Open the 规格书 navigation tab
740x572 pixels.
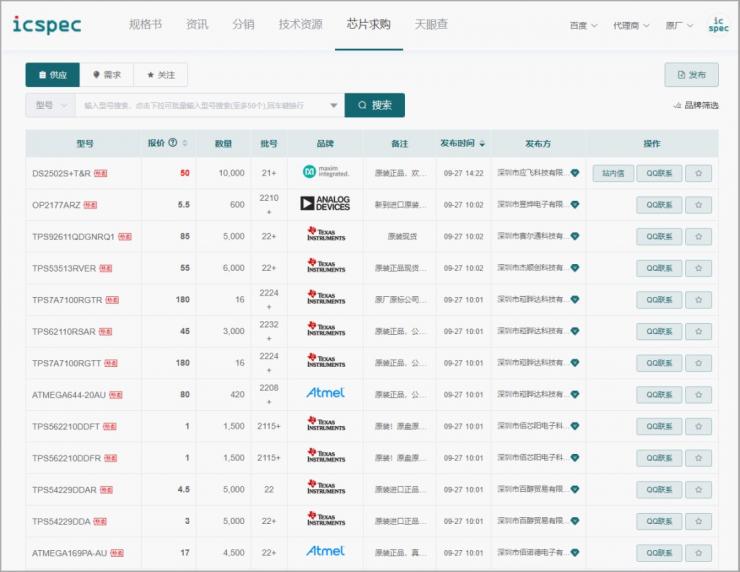145,25
